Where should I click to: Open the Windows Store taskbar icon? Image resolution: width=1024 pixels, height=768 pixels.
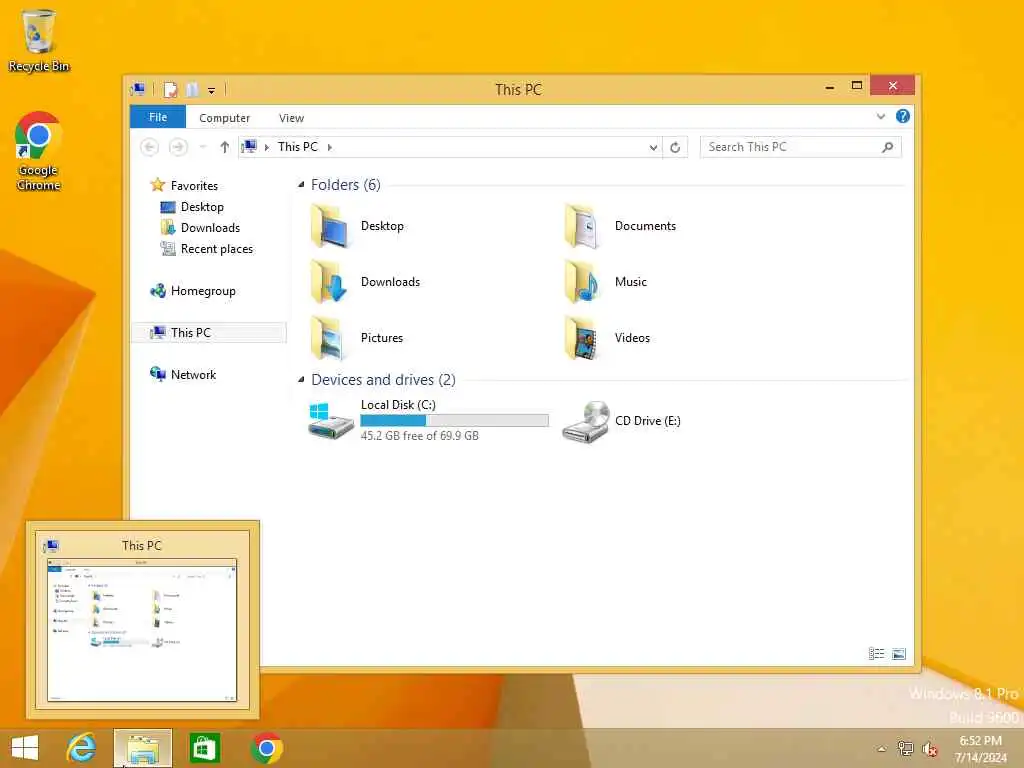[204, 748]
